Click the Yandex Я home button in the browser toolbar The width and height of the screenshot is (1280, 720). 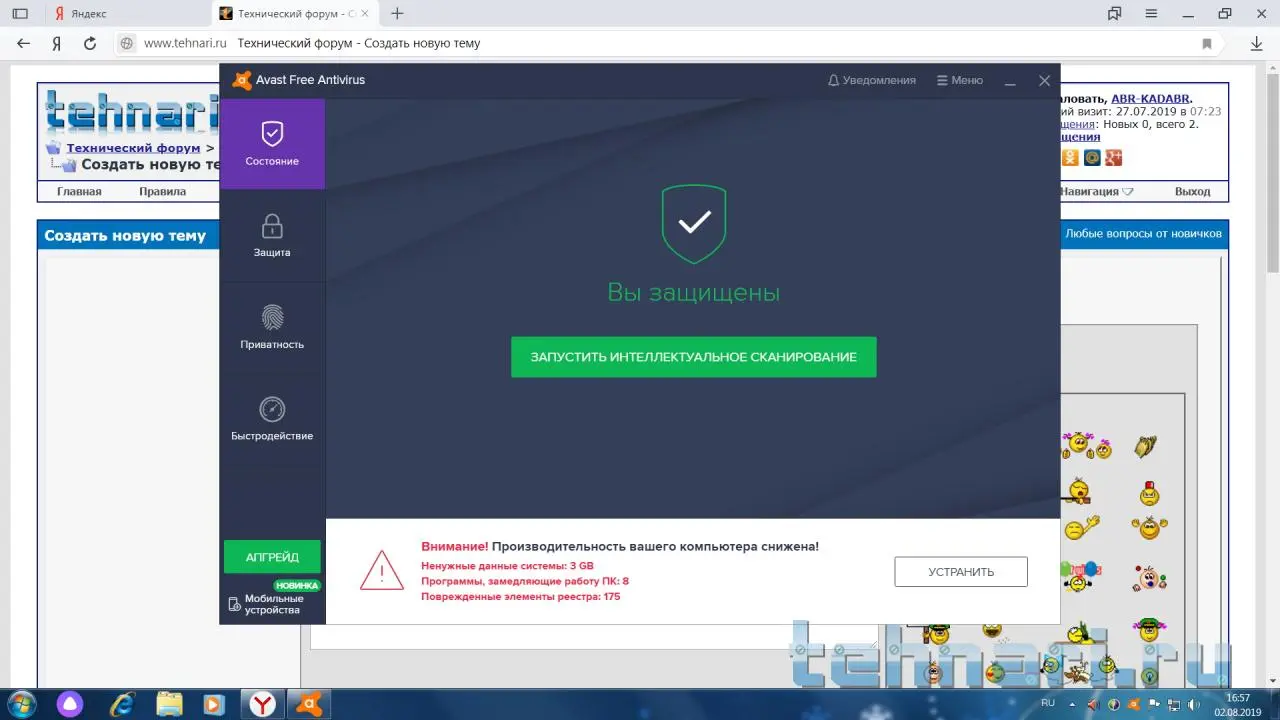(x=57, y=43)
